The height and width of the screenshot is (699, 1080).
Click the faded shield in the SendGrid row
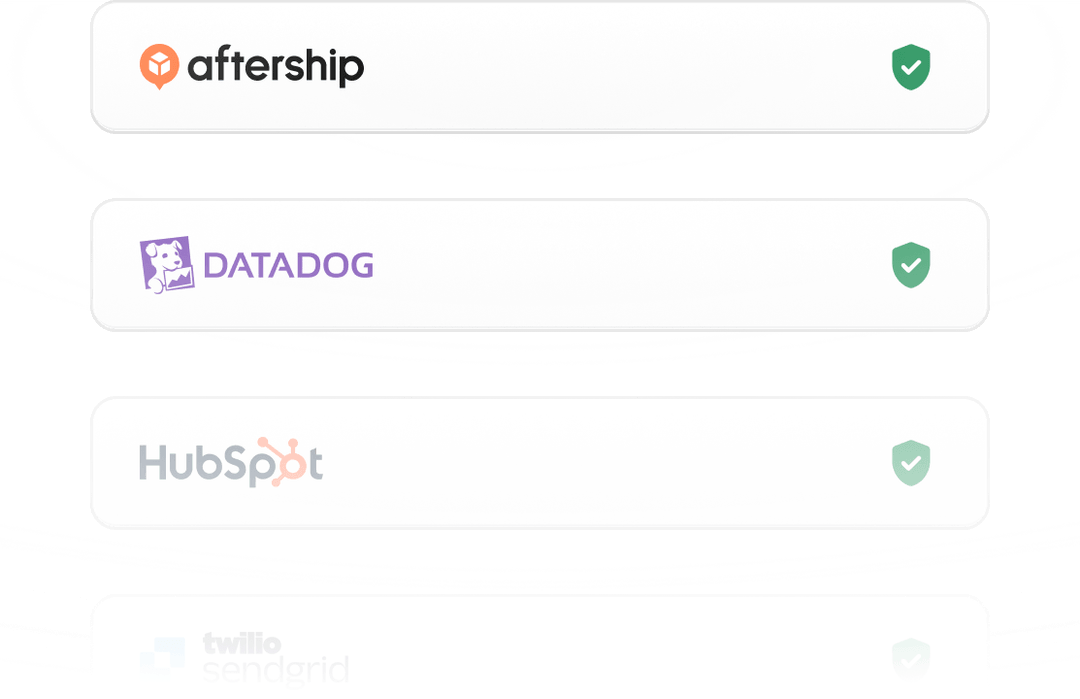[x=911, y=658]
